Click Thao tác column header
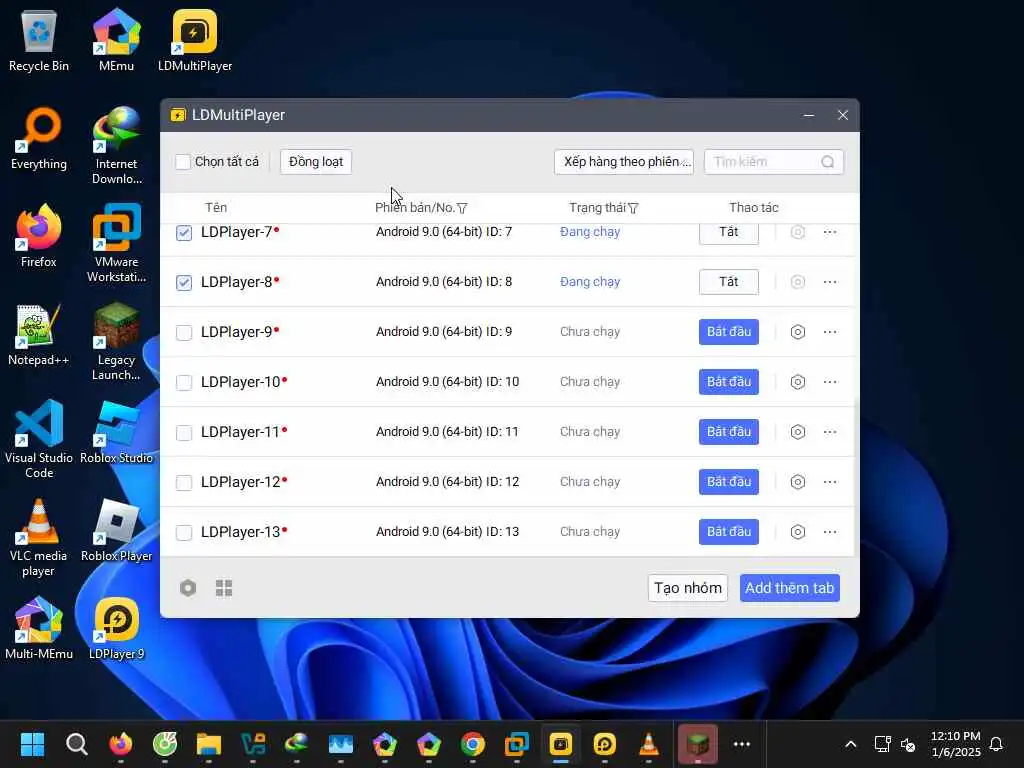Image resolution: width=1024 pixels, height=768 pixels. pyautogui.click(x=754, y=208)
